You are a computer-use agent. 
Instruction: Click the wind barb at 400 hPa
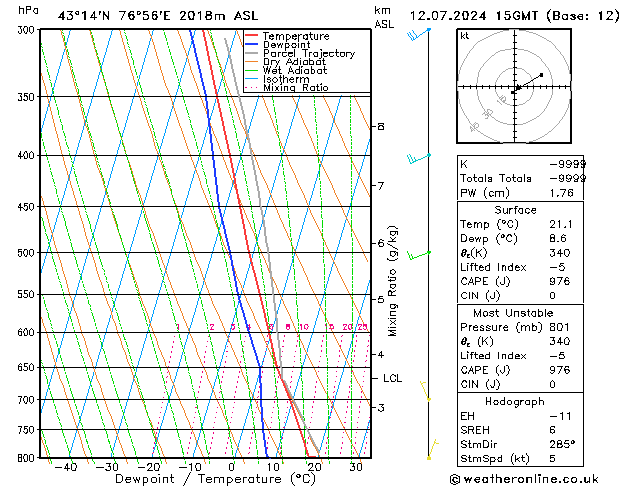(x=418, y=158)
